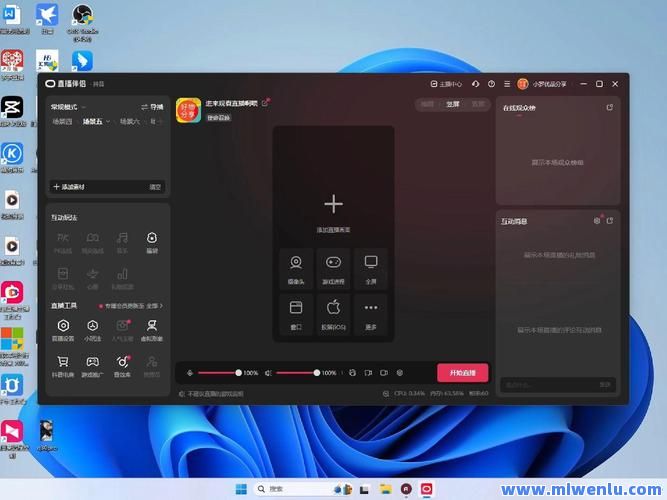Click the large plus to add live picture
The height and width of the screenshot is (500, 667).
(x=334, y=204)
